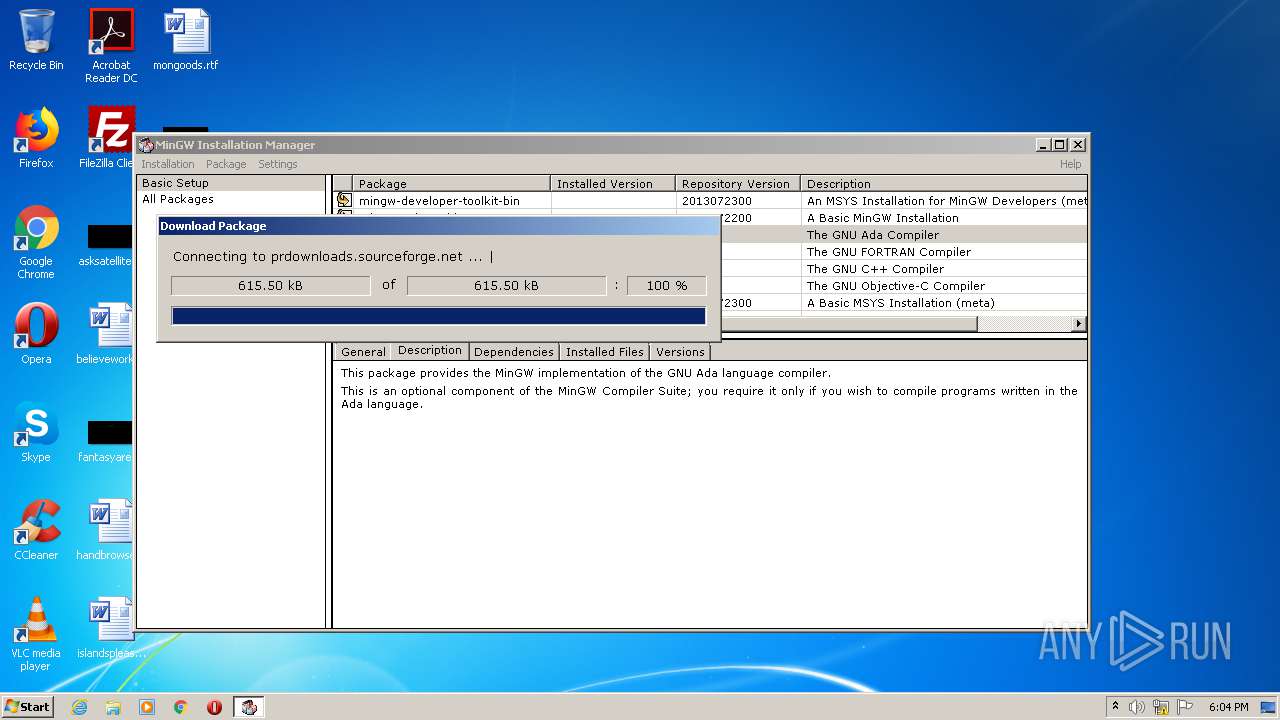Viewport: 1280px width, 720px height.
Task: Select the islandspleas document on desktop
Action: click(x=110, y=628)
